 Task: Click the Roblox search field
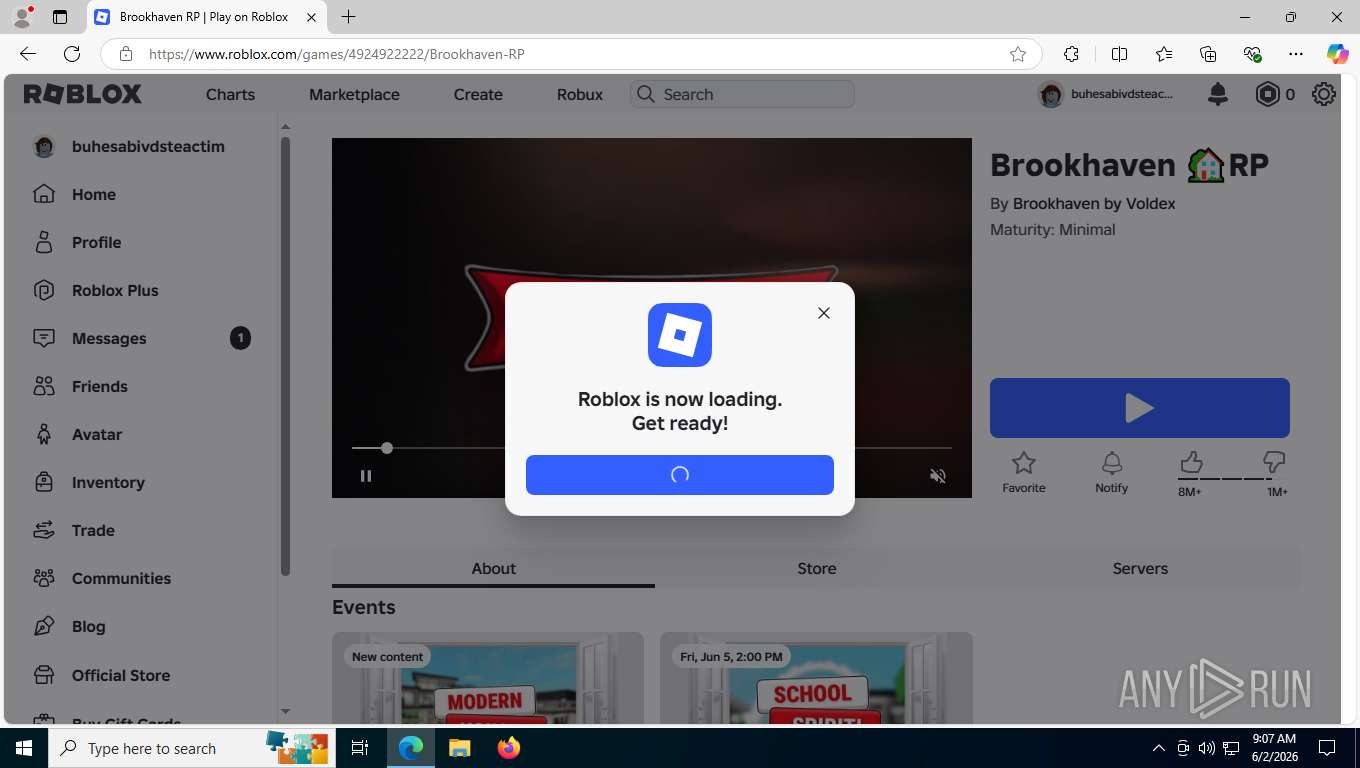coord(742,94)
